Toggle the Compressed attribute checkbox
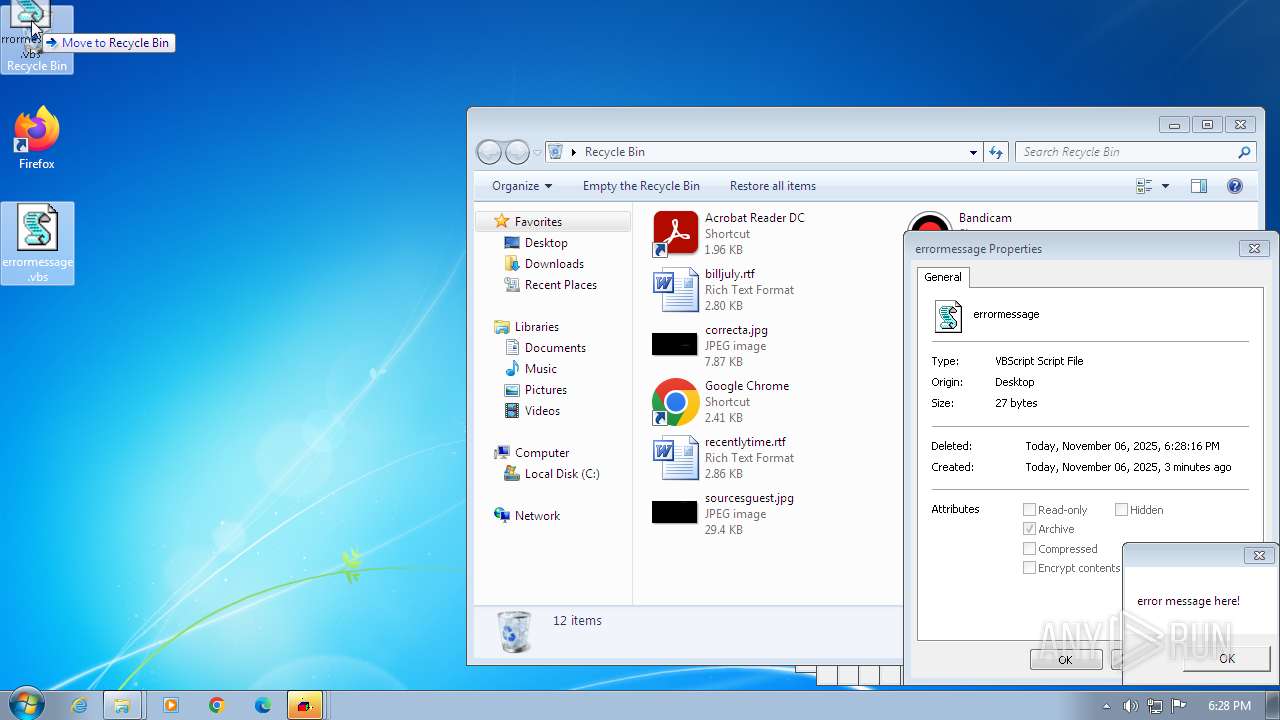The image size is (1280, 720). (x=1029, y=549)
